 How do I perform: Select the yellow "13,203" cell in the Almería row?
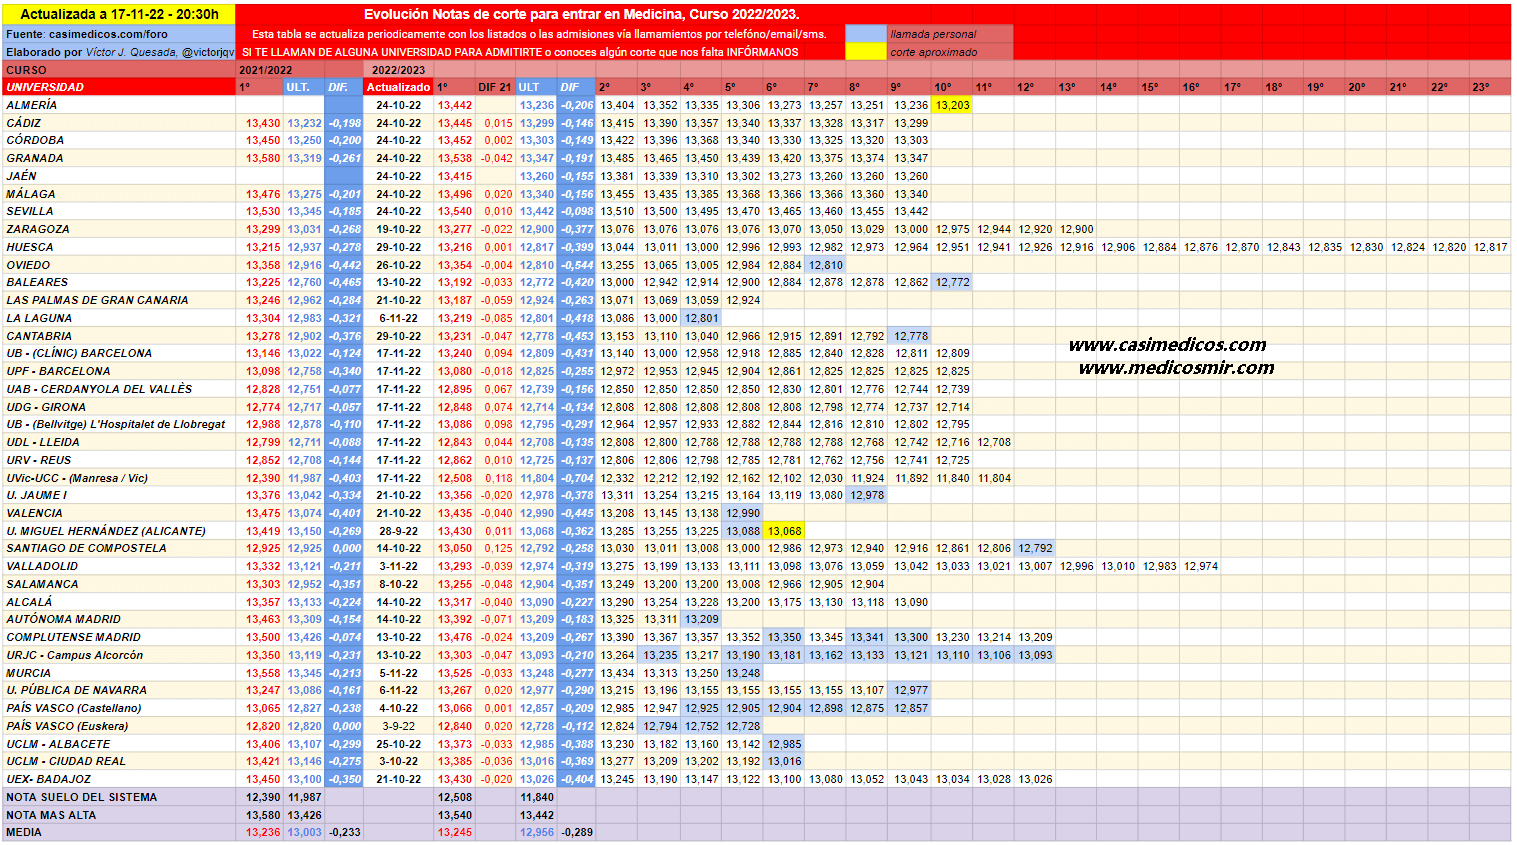pyautogui.click(x=952, y=105)
